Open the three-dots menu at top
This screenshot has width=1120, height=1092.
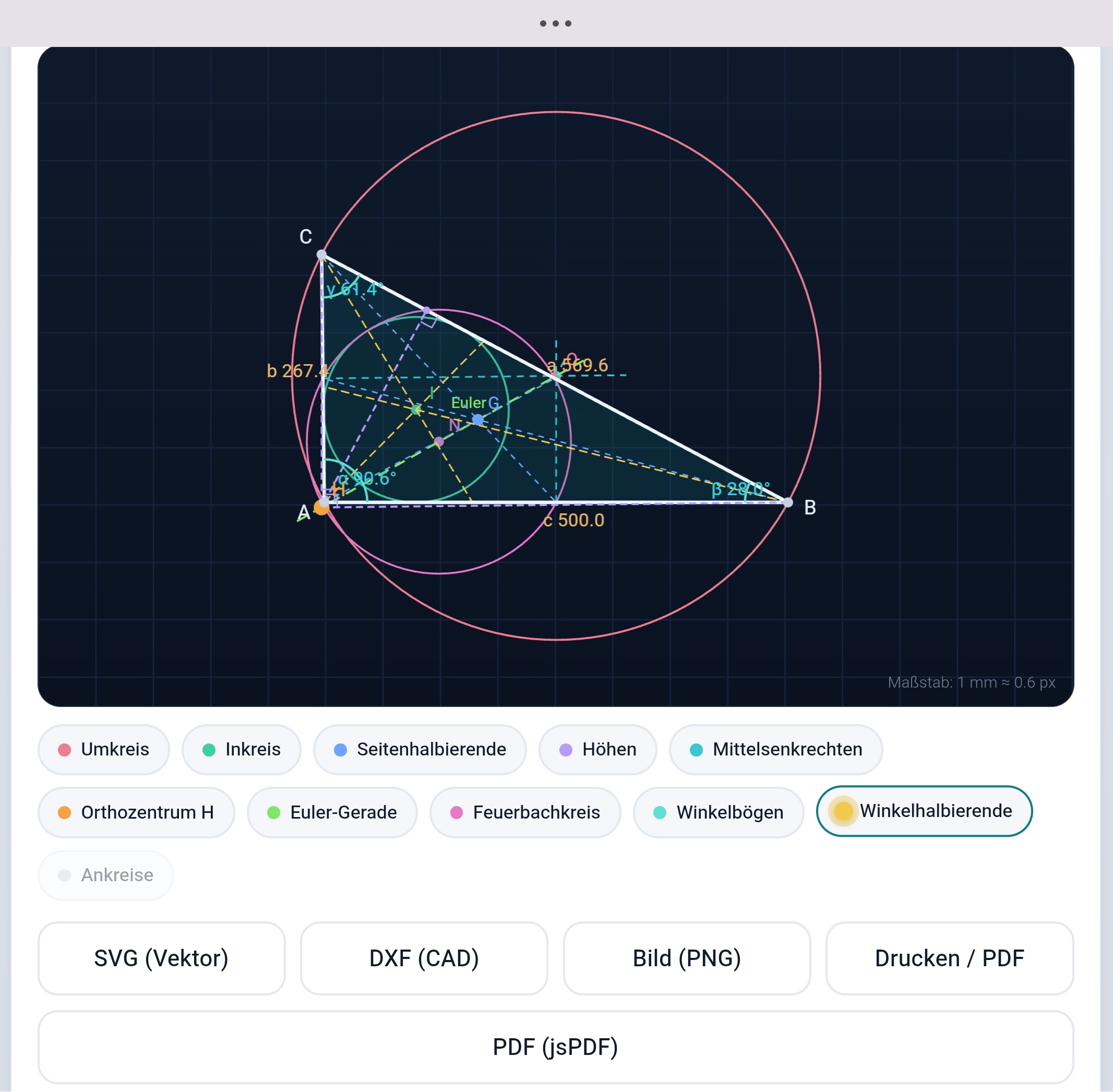[556, 24]
